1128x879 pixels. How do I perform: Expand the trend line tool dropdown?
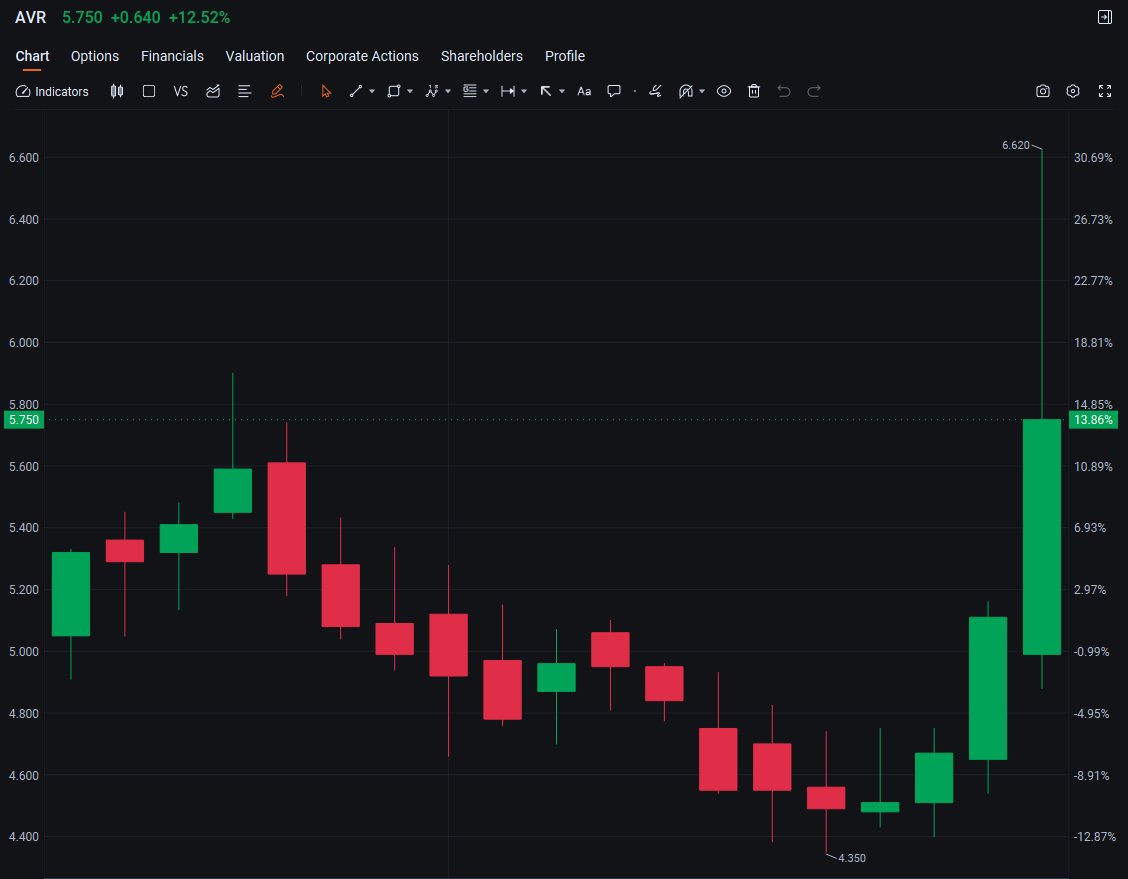[x=370, y=91]
